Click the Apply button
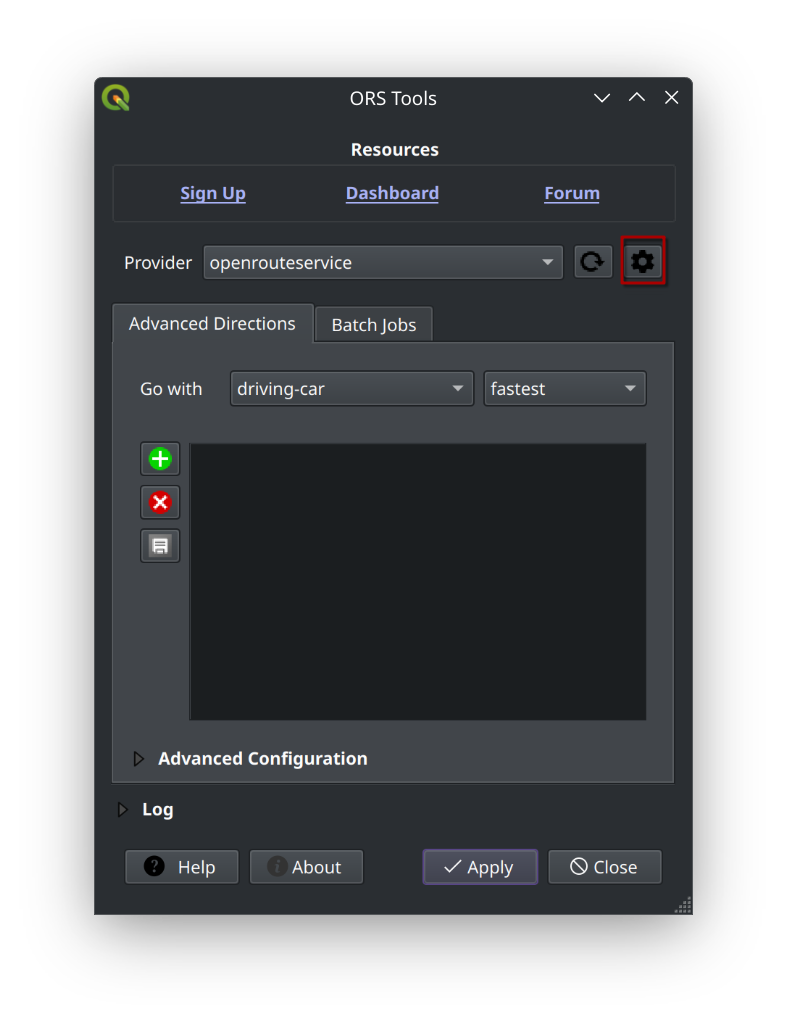Image resolution: width=788 pixels, height=1027 pixels. 480,867
